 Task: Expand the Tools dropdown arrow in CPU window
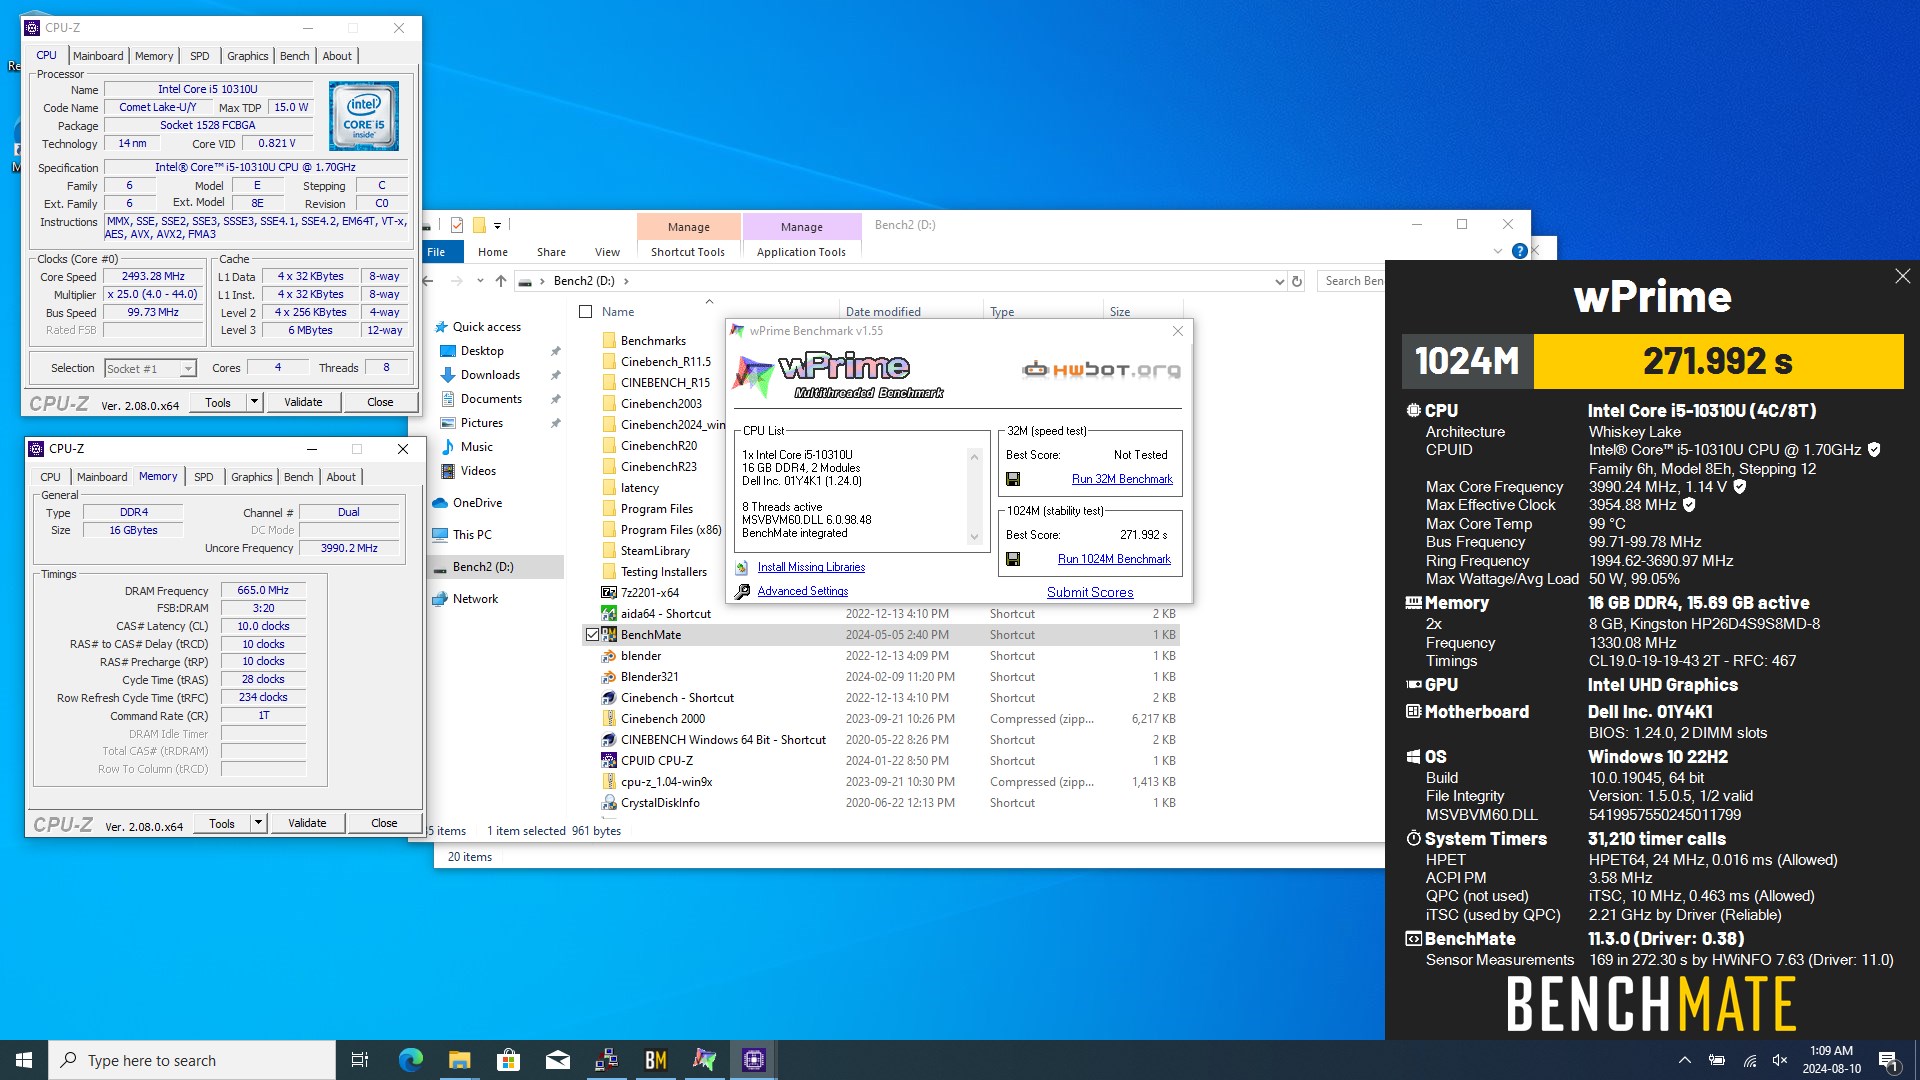[254, 402]
